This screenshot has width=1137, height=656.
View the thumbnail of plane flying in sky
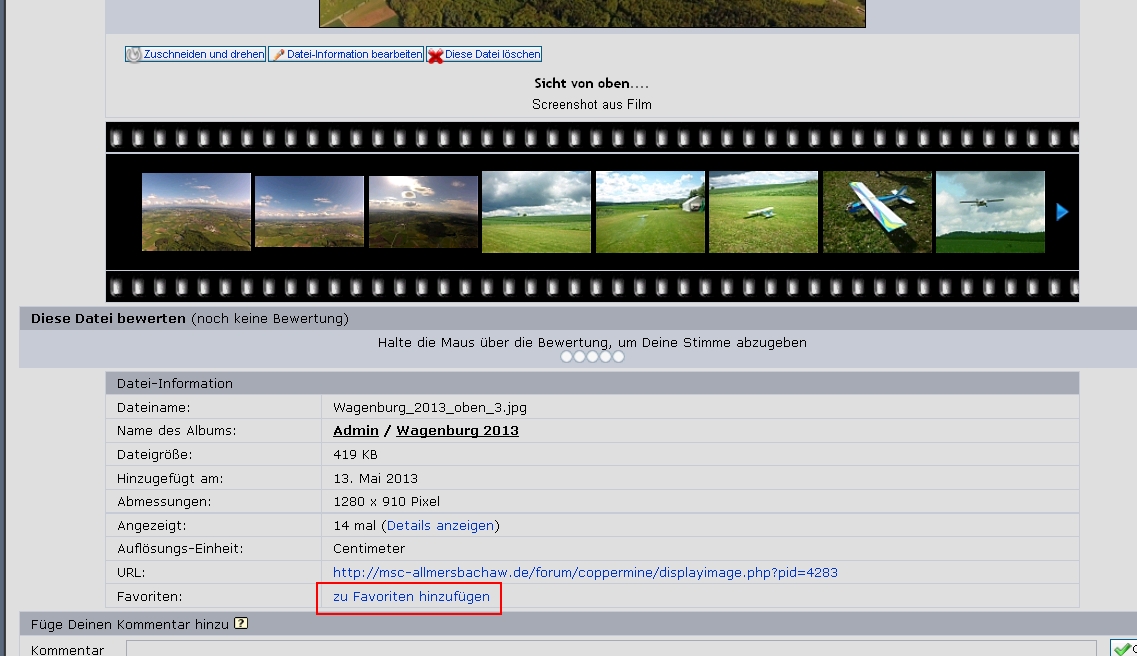[x=990, y=212]
